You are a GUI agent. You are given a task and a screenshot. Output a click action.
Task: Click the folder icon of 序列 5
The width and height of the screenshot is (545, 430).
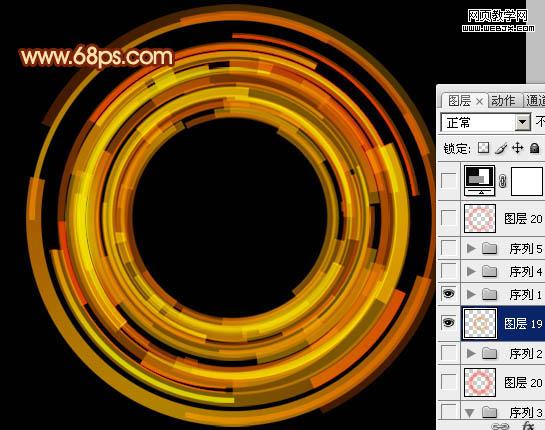point(490,248)
